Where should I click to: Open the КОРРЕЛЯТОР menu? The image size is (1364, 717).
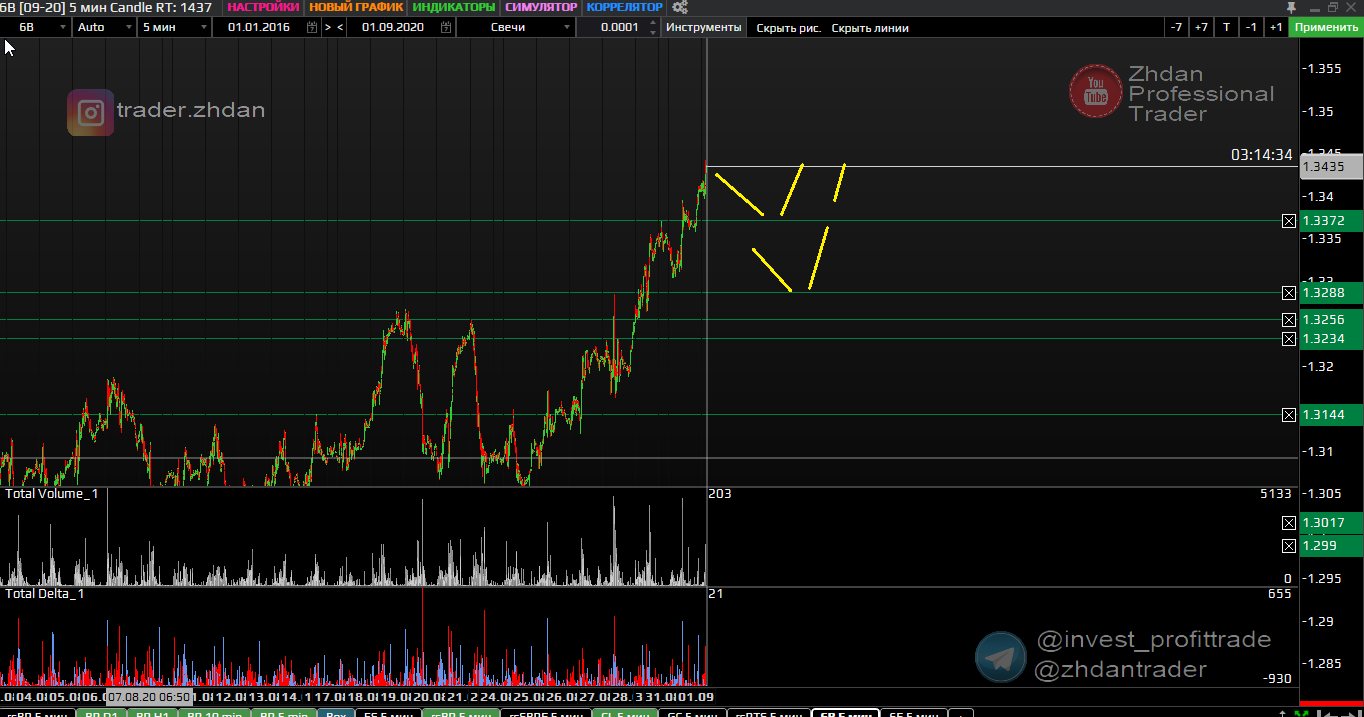point(624,7)
